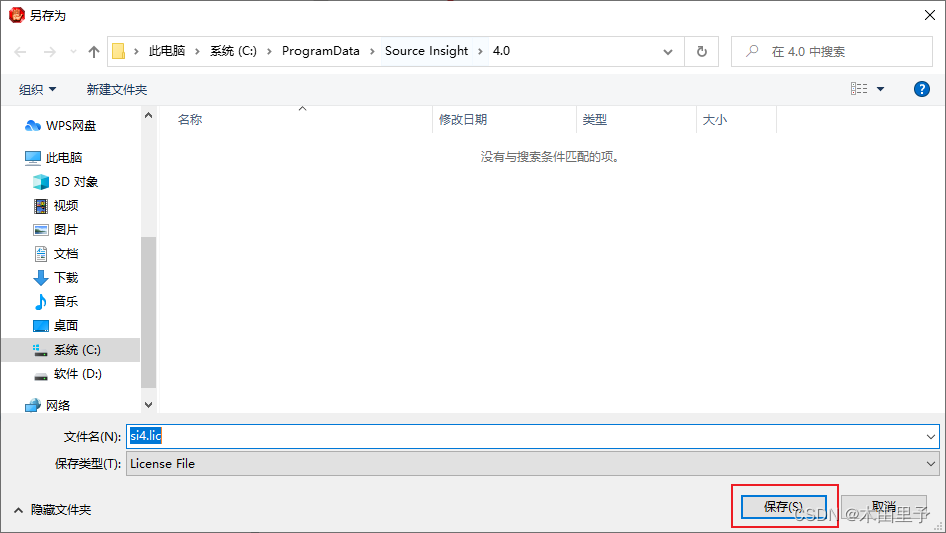This screenshot has height=533, width=946.
Task: Click the search box 在 4.0 中搜索
Action: (832, 52)
